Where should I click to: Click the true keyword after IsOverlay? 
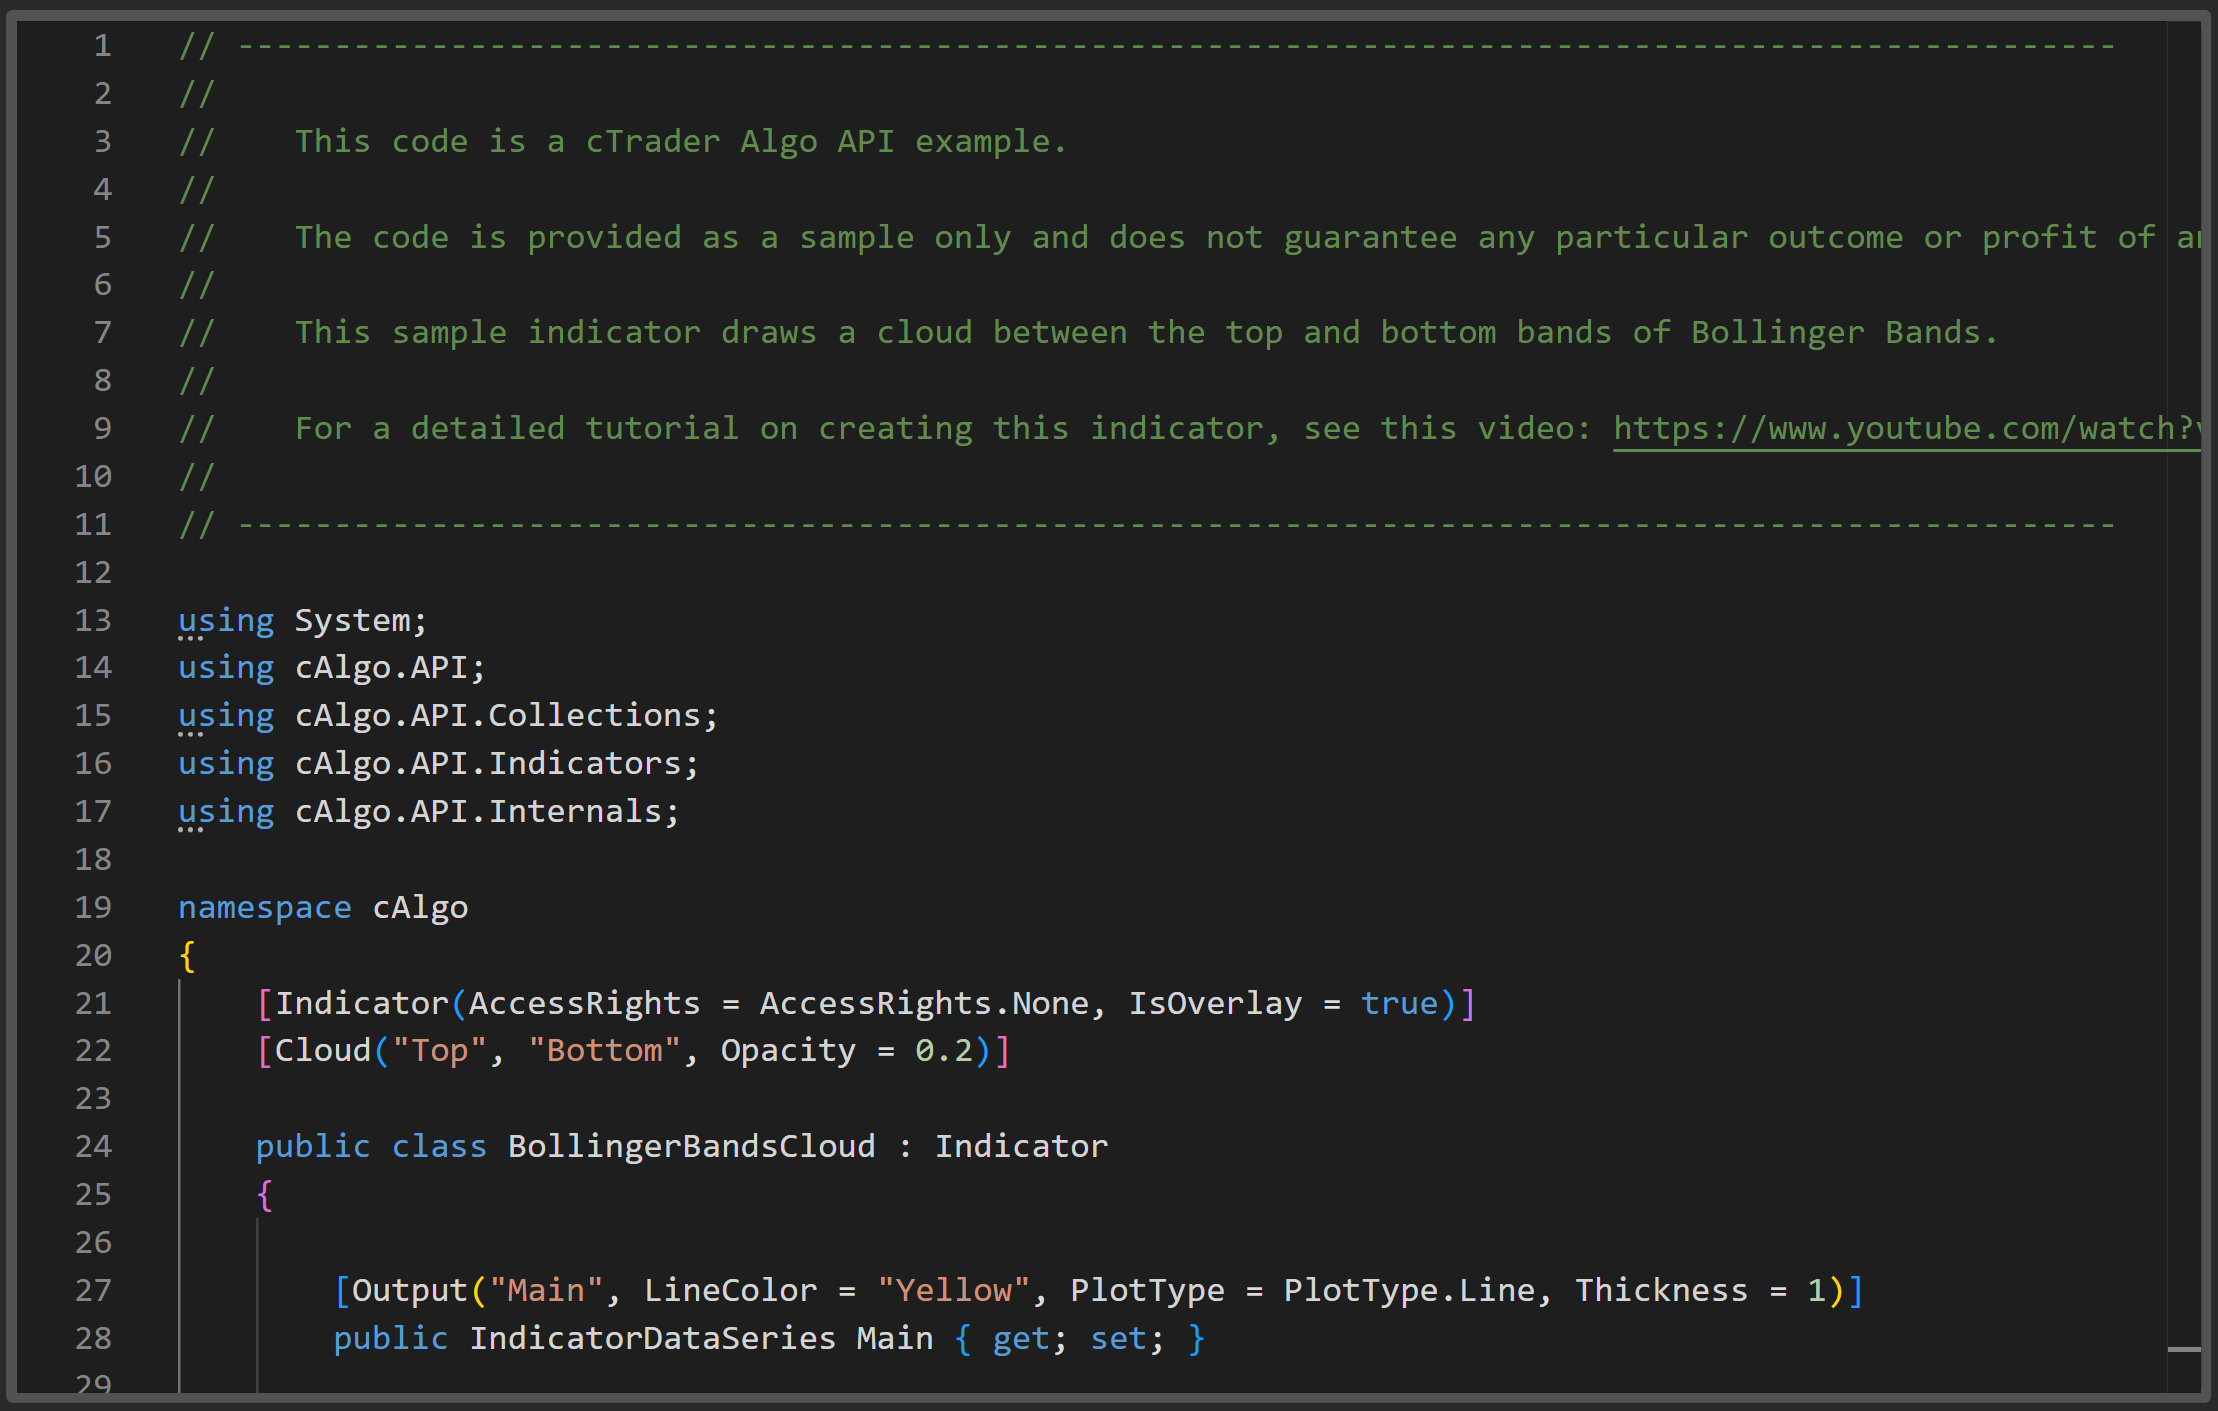(x=1398, y=1003)
